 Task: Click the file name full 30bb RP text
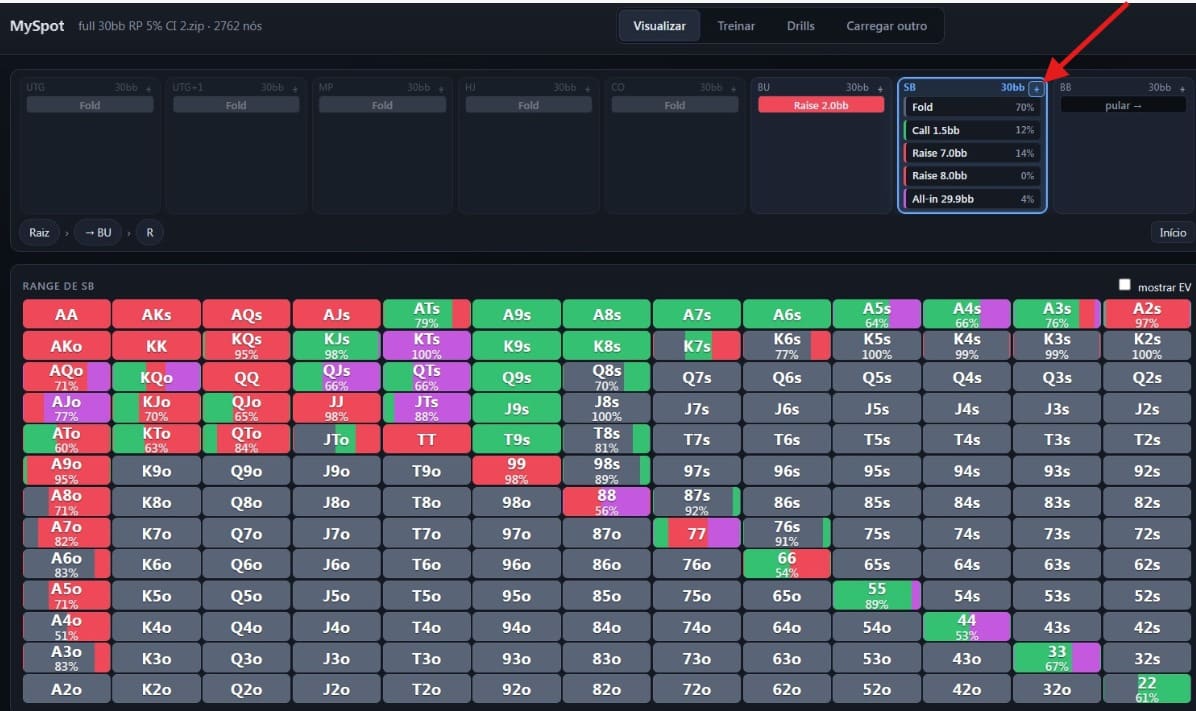click(169, 26)
